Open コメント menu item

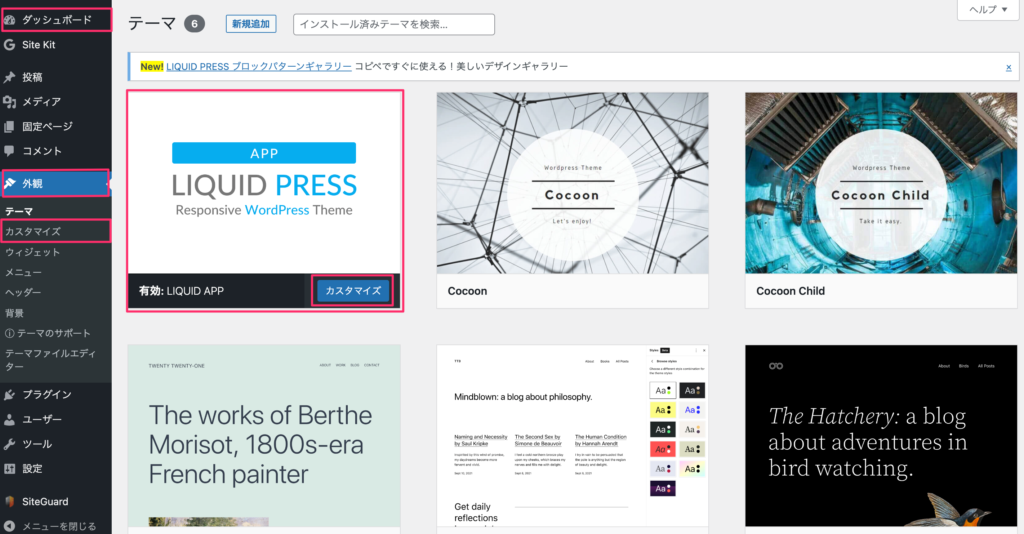[x=56, y=151]
